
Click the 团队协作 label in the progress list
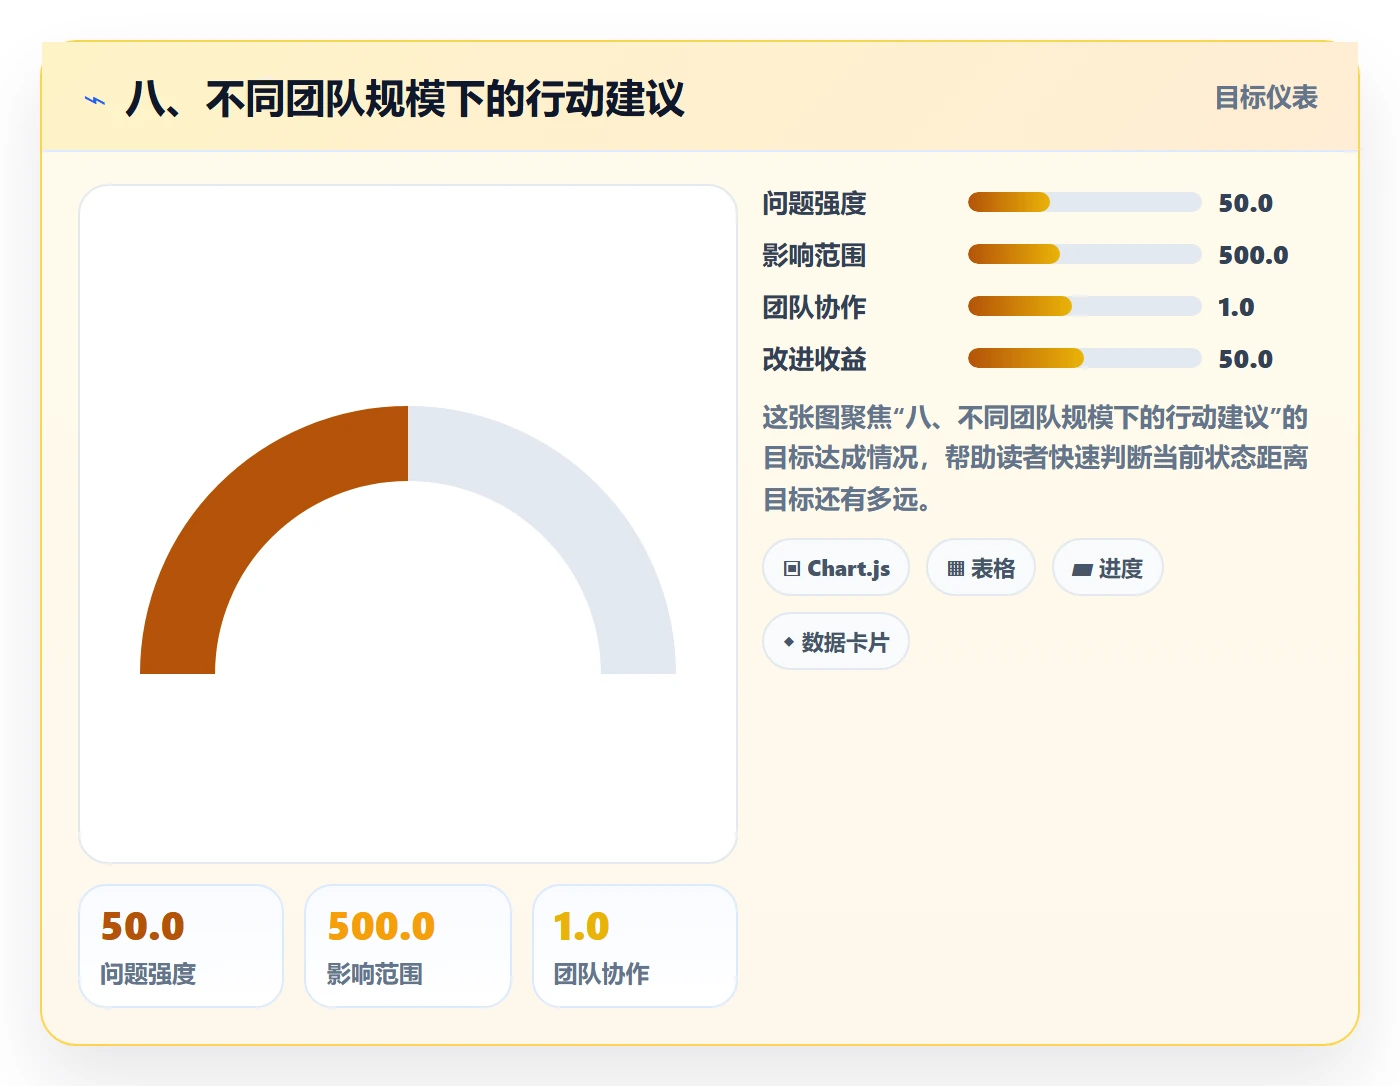[x=814, y=307]
